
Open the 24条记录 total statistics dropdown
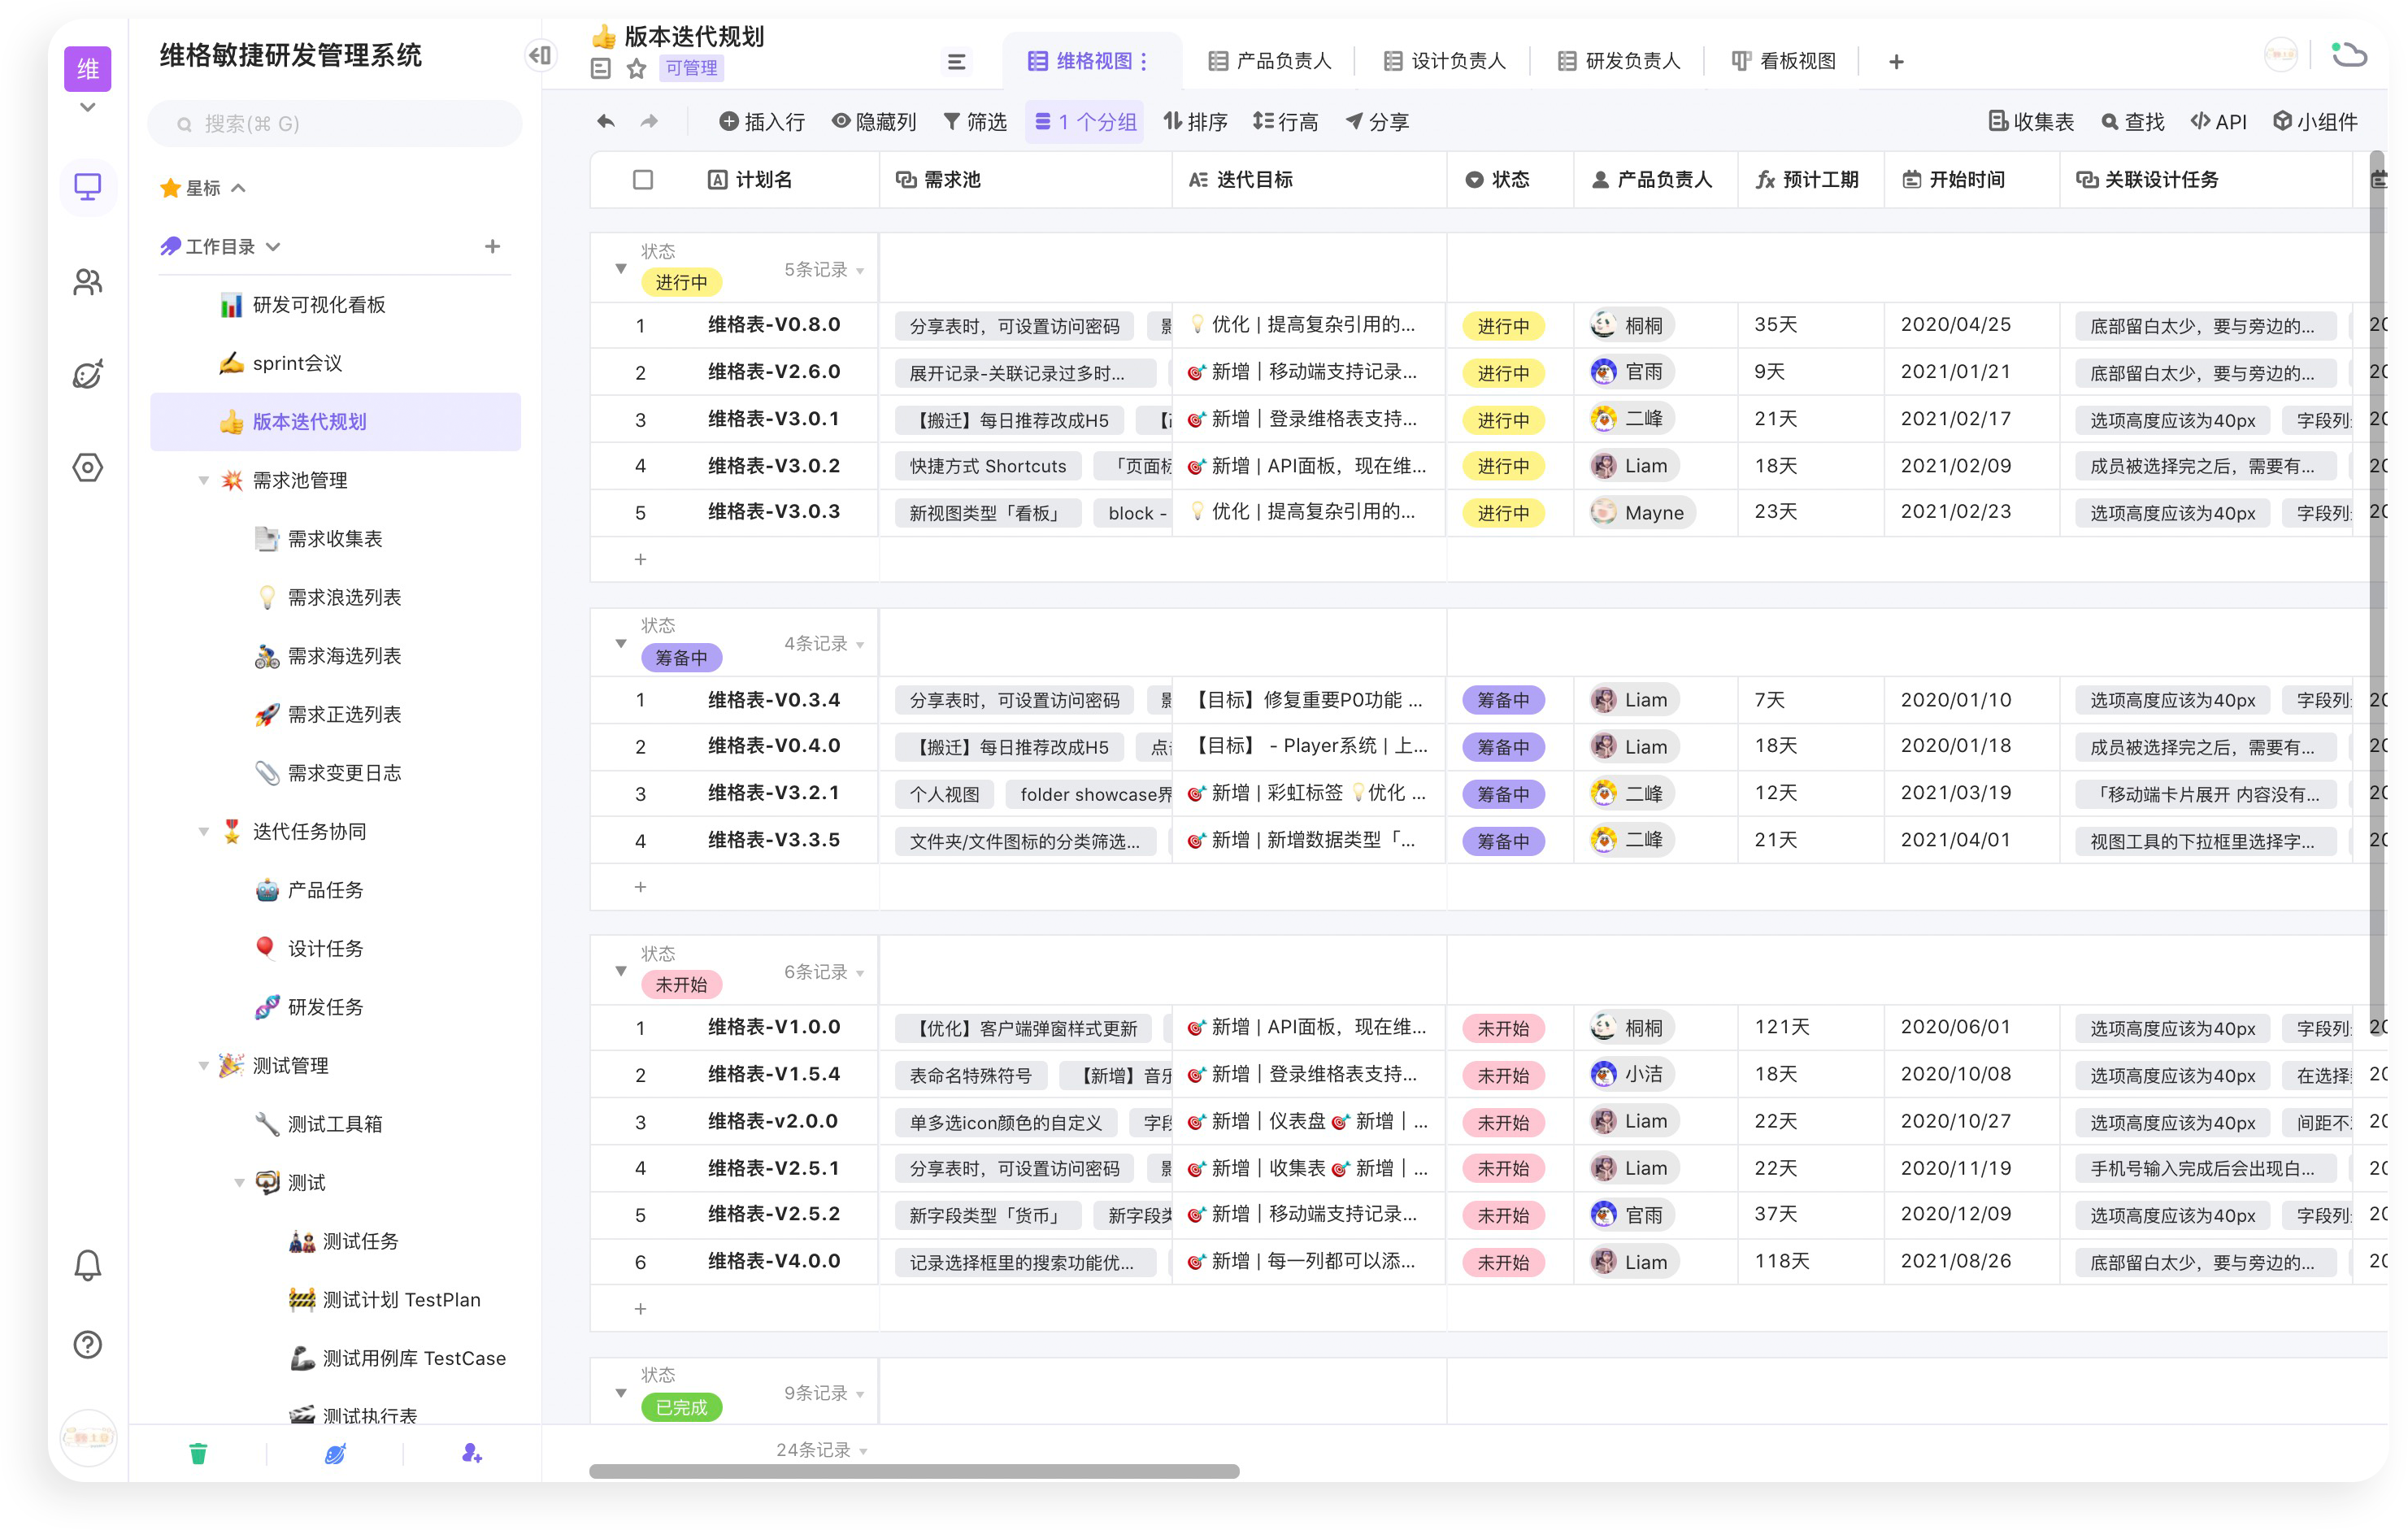(x=822, y=1449)
